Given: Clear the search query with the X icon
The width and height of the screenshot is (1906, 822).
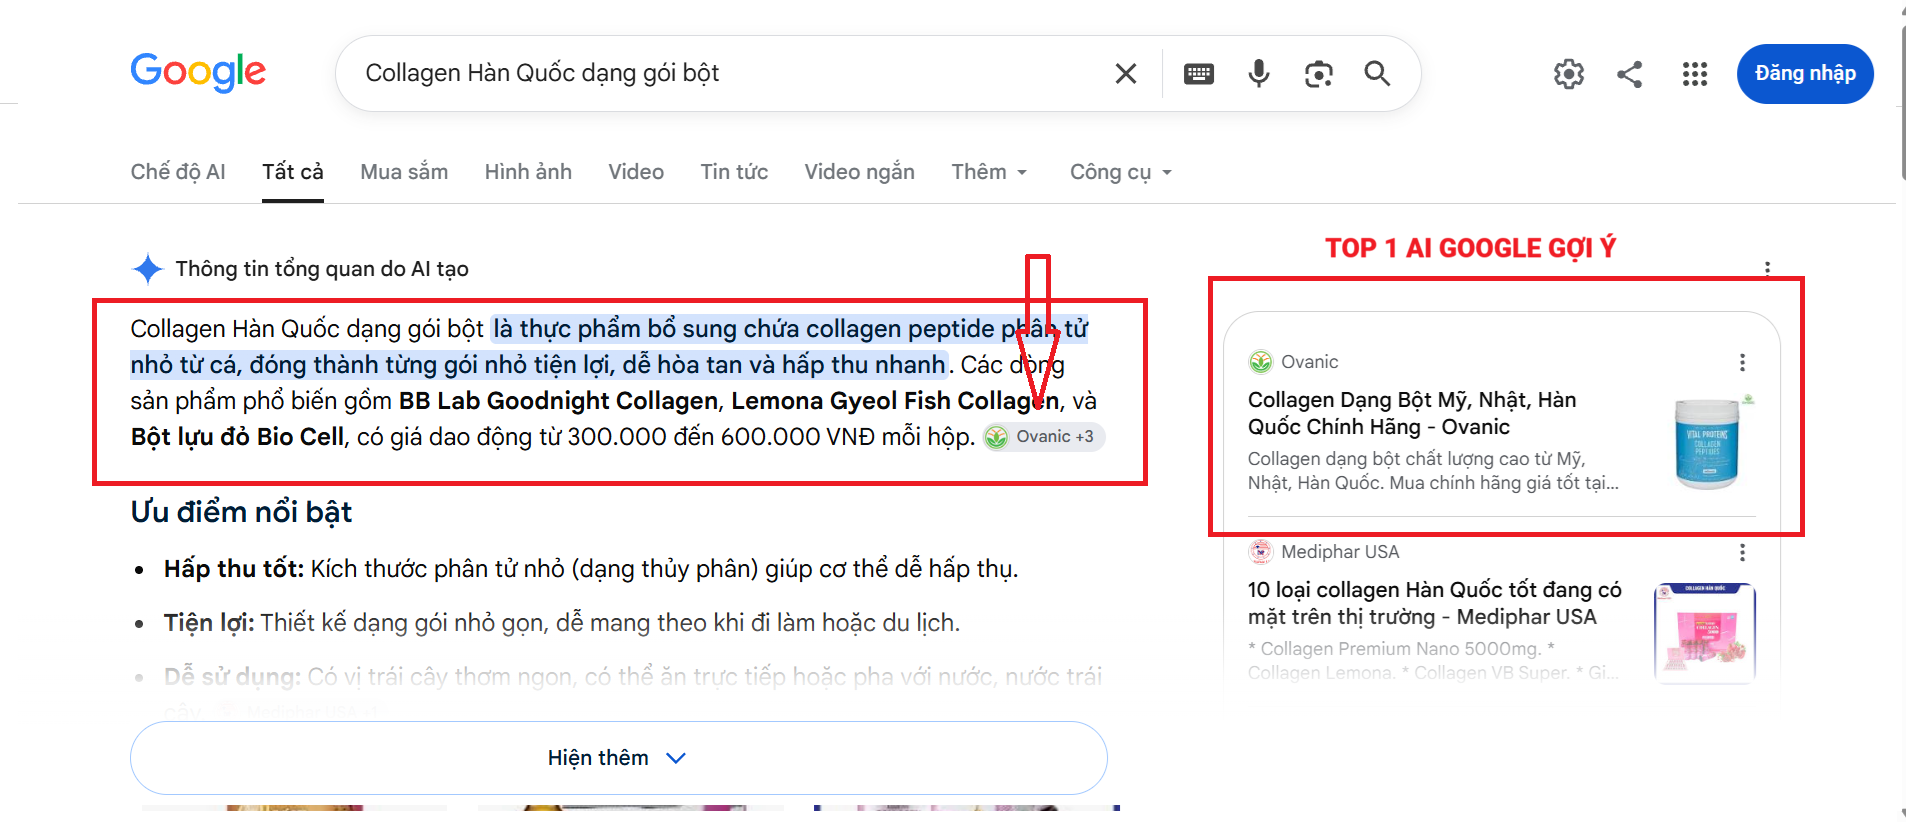Looking at the screenshot, I should 1126,73.
